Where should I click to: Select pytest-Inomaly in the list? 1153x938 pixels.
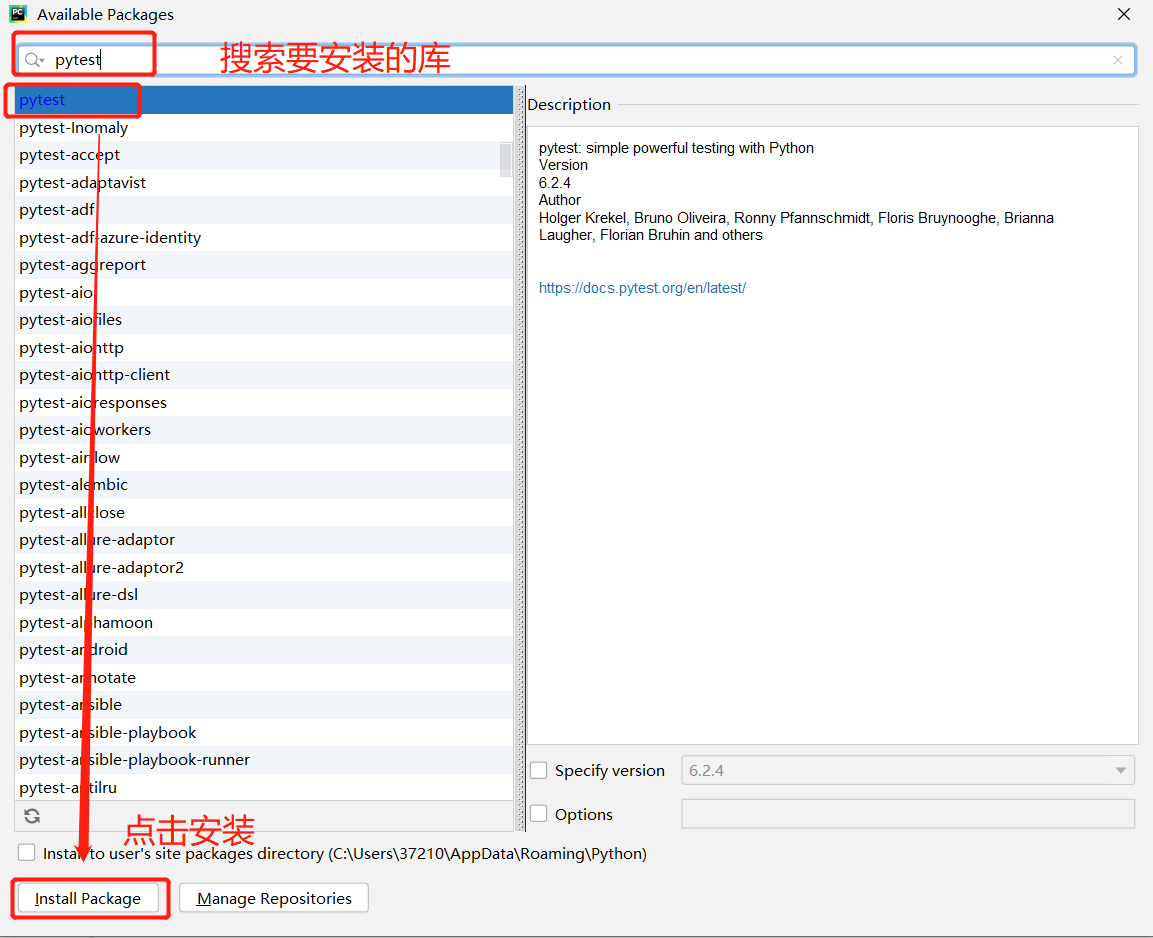coord(263,128)
